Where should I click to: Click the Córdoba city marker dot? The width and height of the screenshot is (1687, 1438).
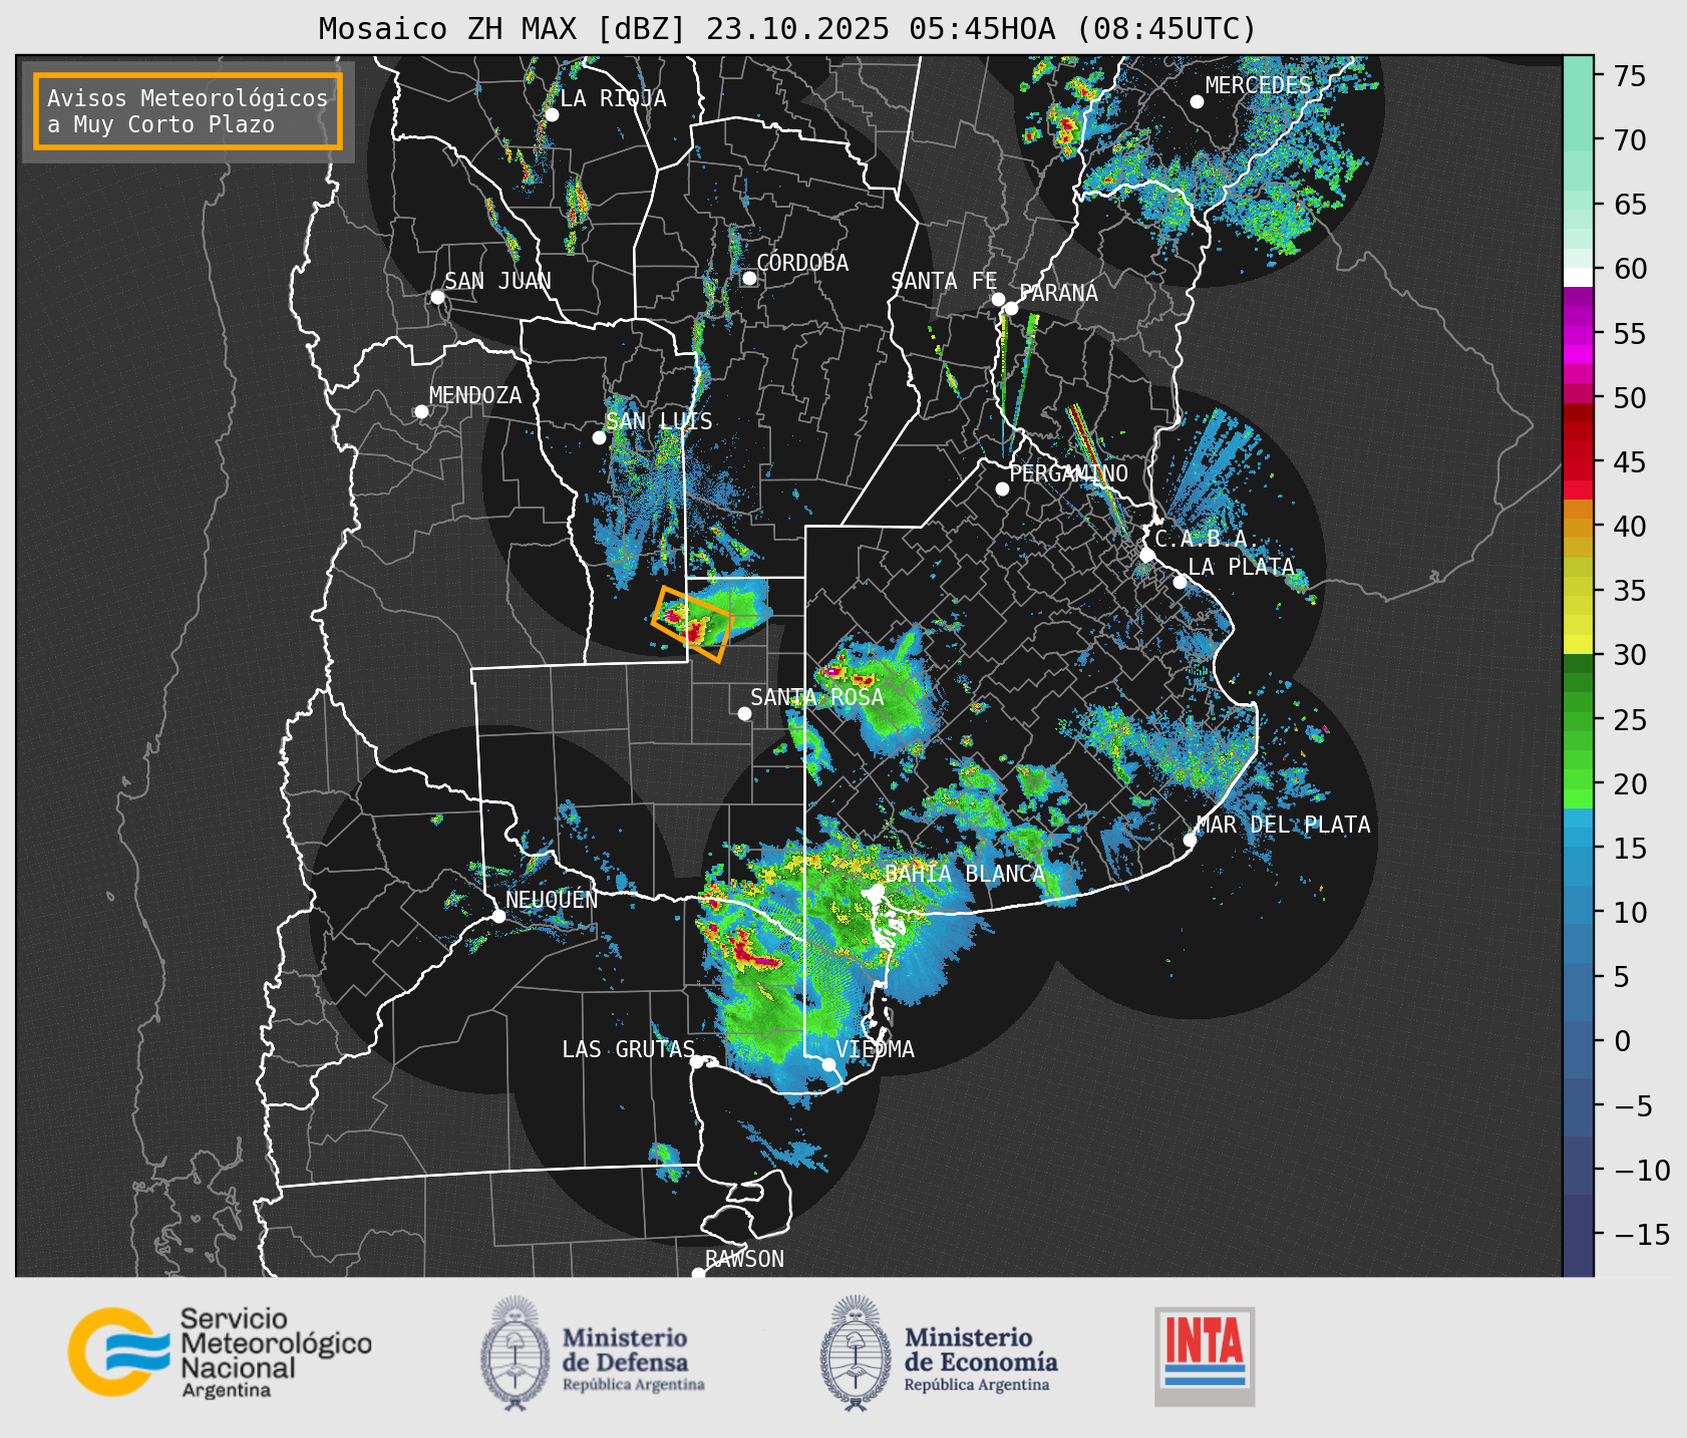click(749, 278)
